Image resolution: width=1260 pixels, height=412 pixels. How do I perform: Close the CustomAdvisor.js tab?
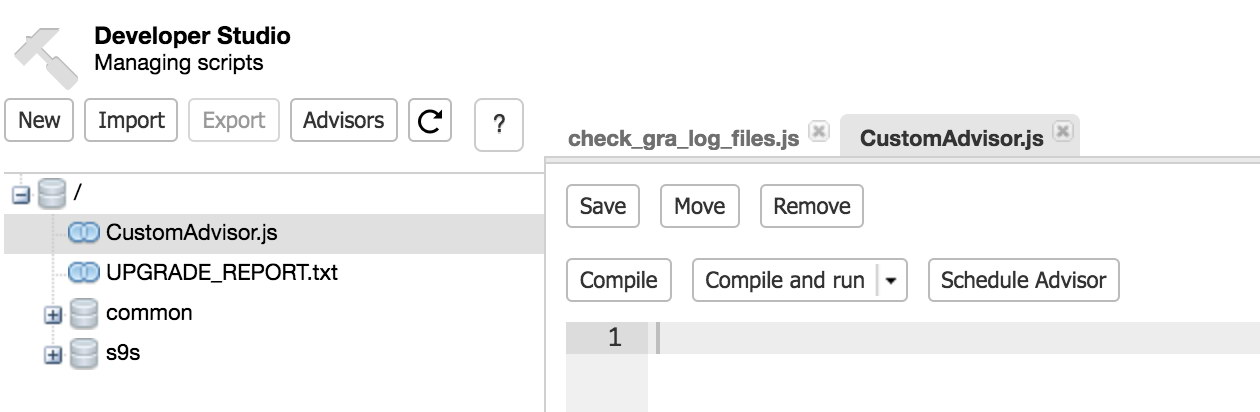[x=1063, y=132]
